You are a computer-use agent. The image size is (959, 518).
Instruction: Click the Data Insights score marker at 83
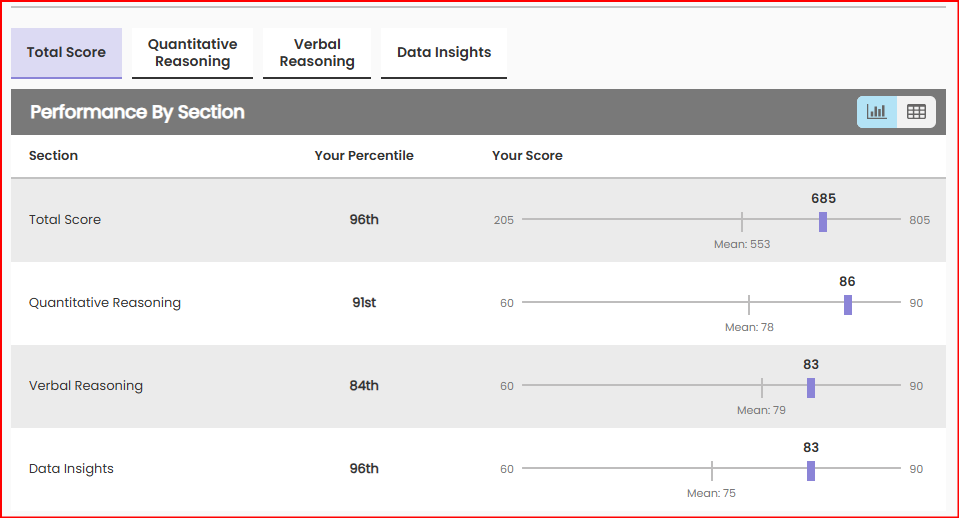click(x=811, y=470)
